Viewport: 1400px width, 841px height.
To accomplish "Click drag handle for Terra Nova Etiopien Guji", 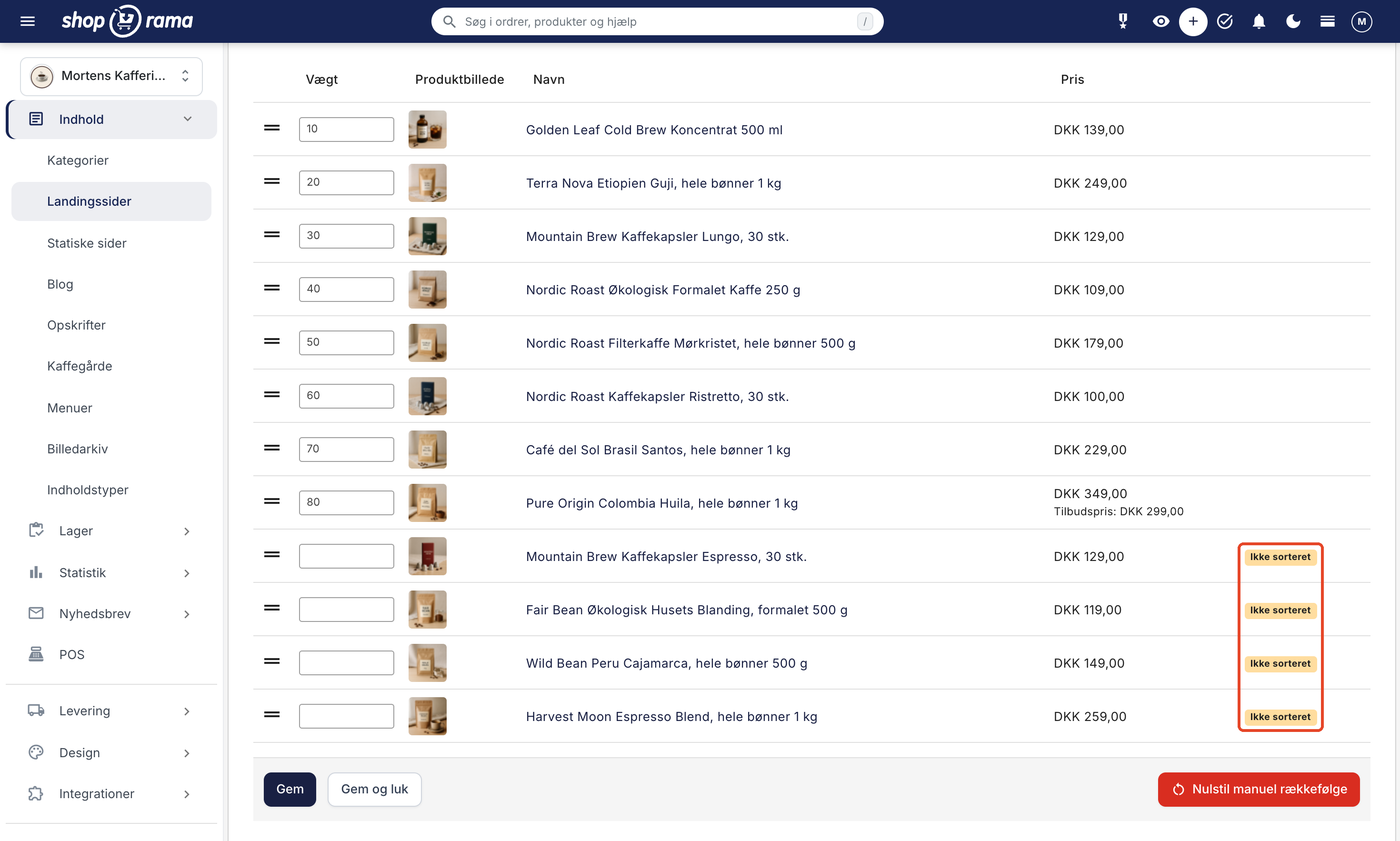I will click(271, 181).
